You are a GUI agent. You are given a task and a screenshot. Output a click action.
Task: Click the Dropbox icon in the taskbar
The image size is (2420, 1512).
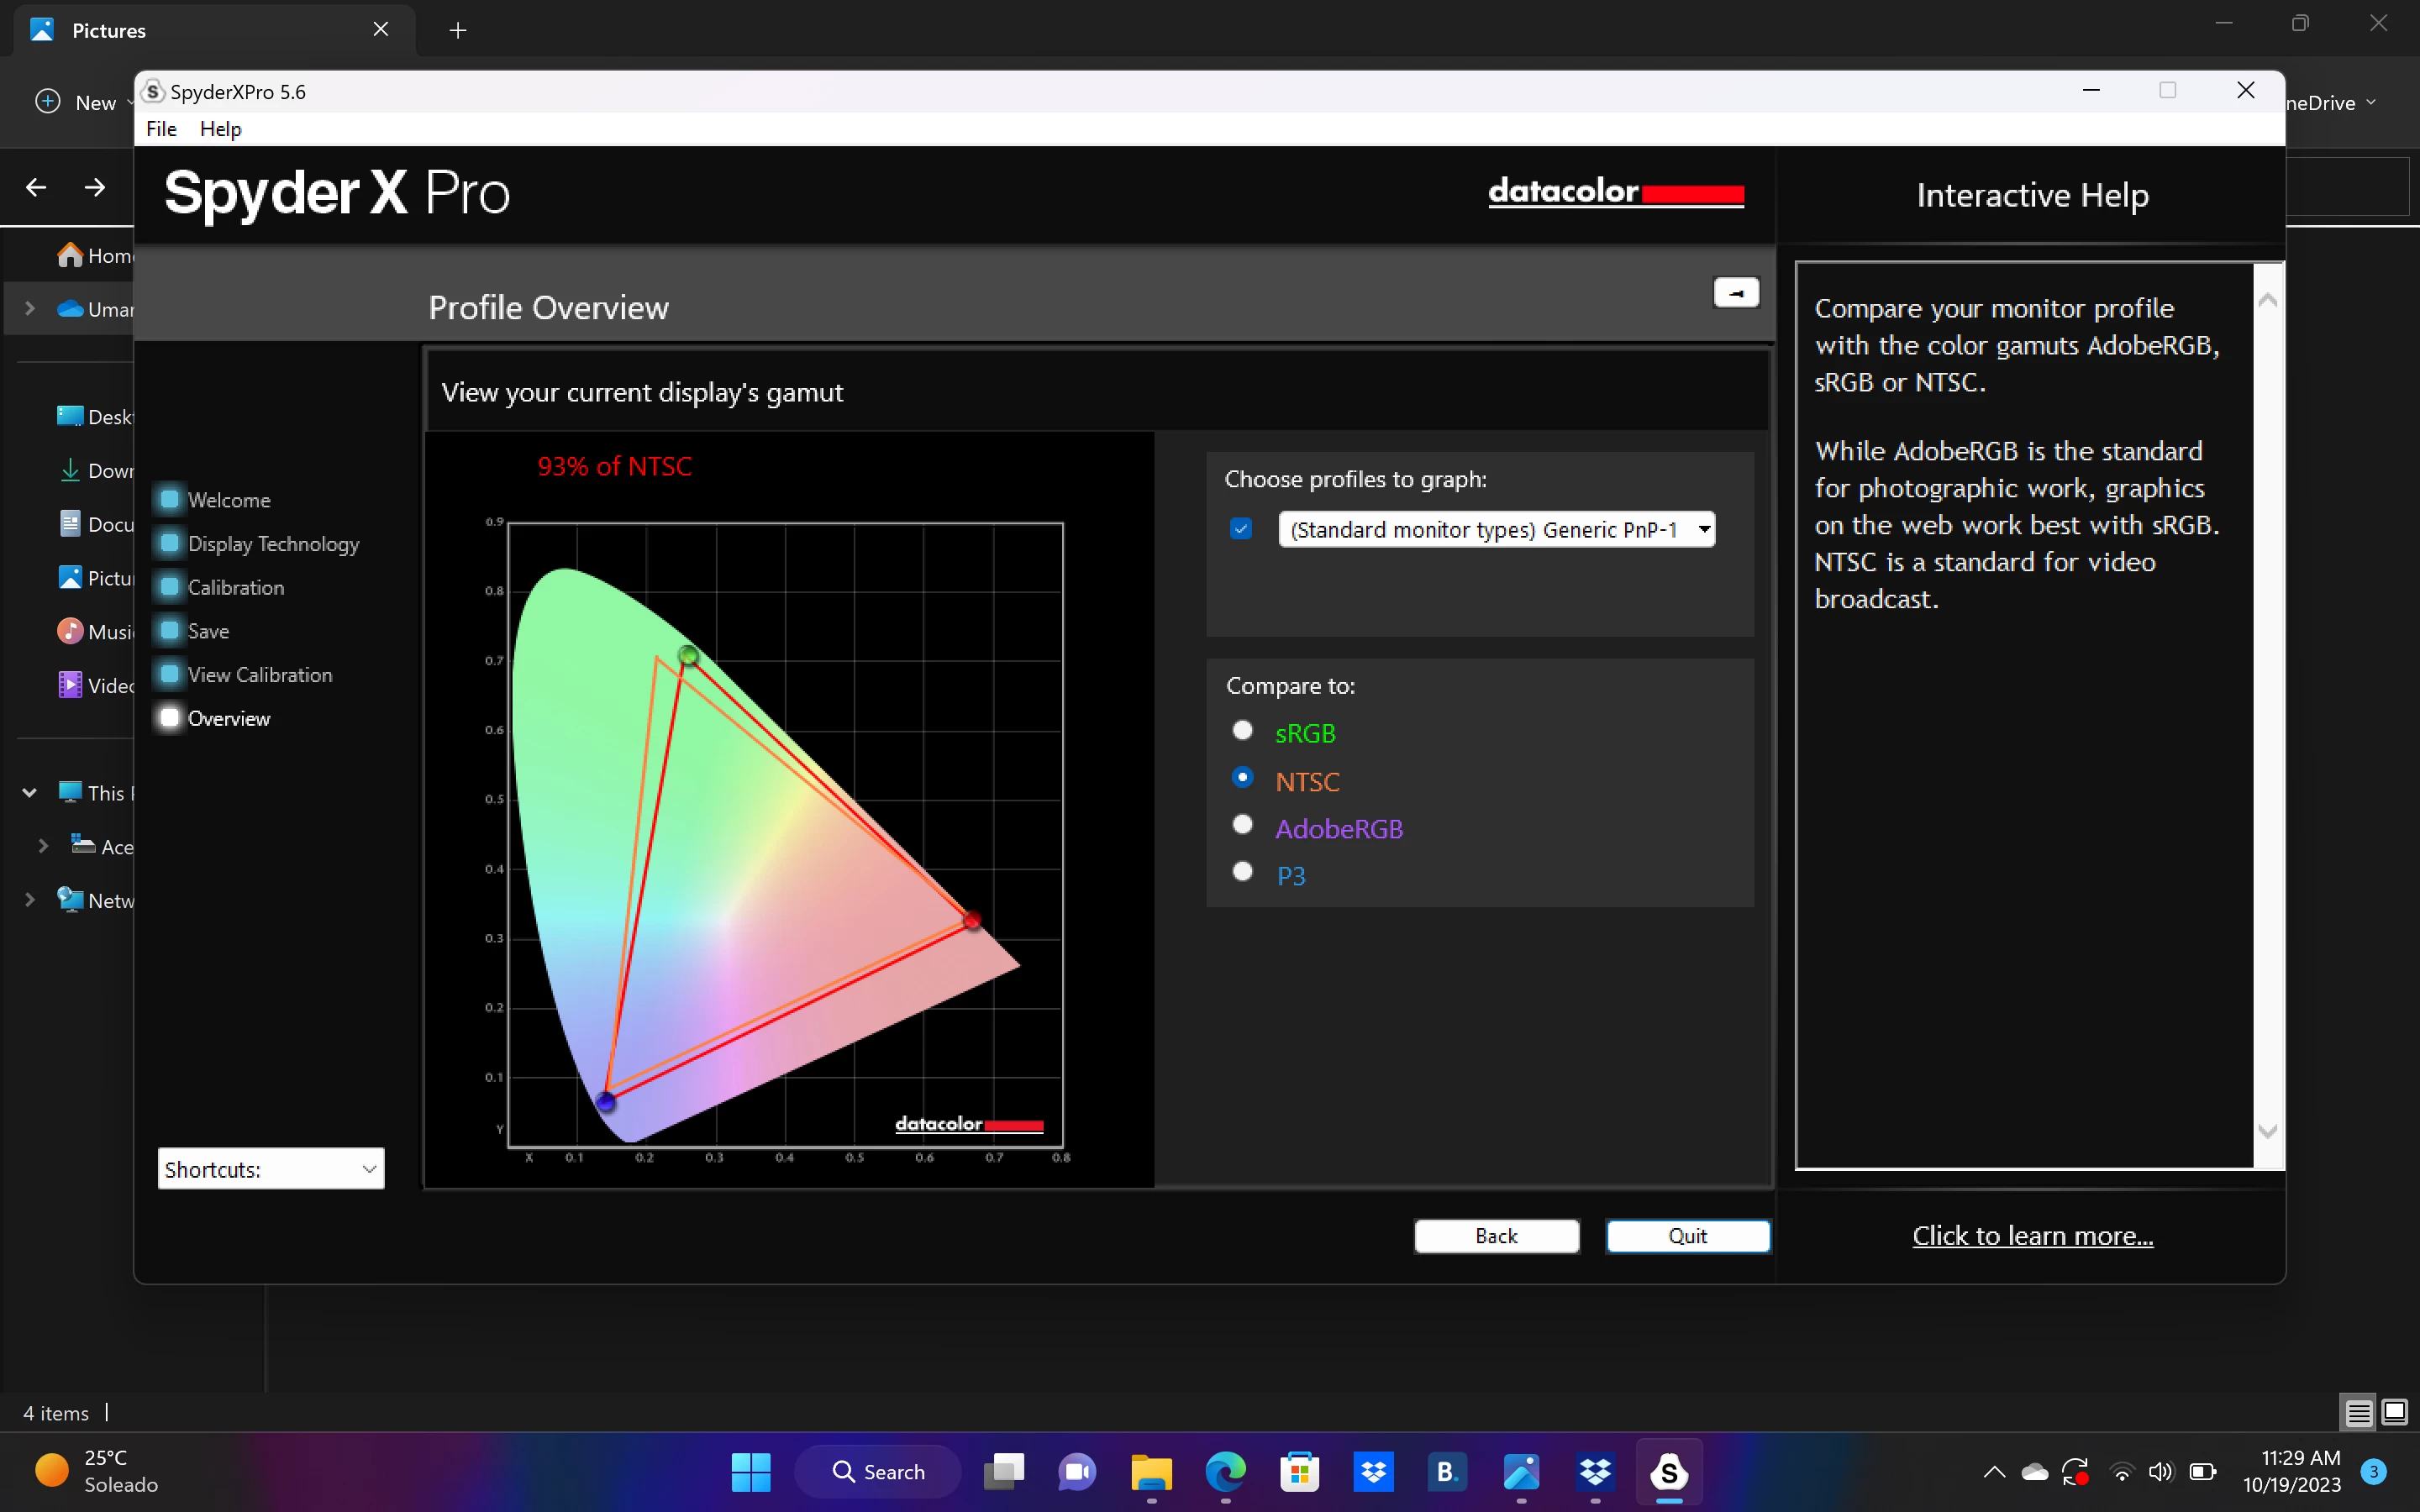(1373, 1471)
